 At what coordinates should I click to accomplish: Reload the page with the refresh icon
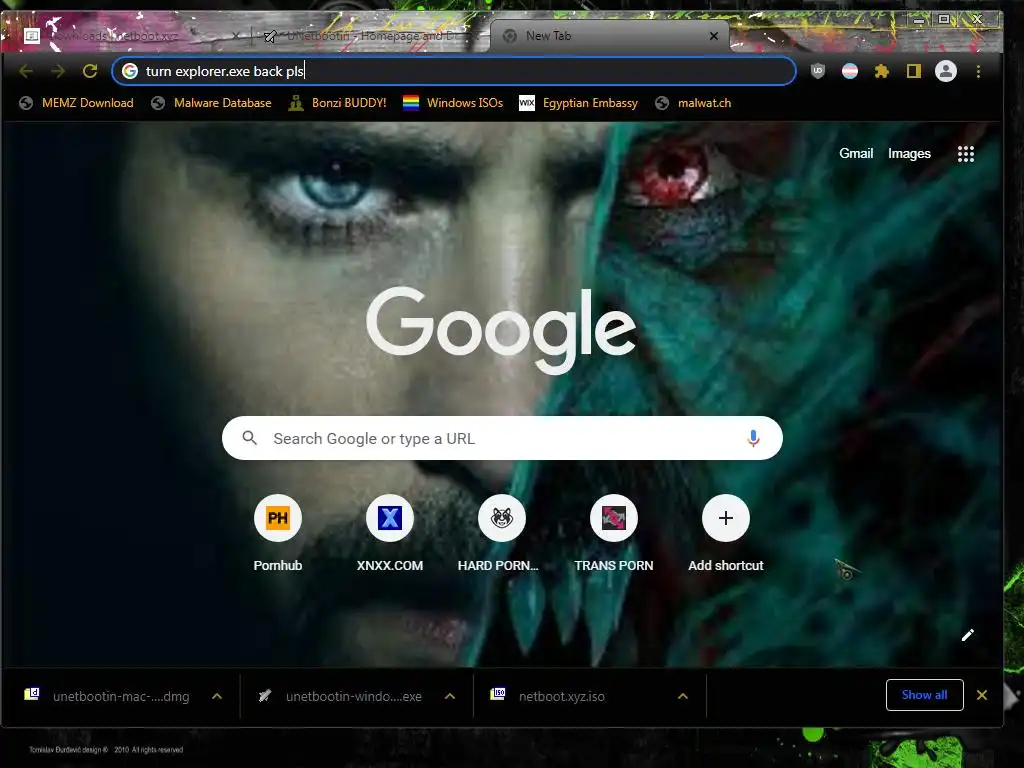coord(90,71)
